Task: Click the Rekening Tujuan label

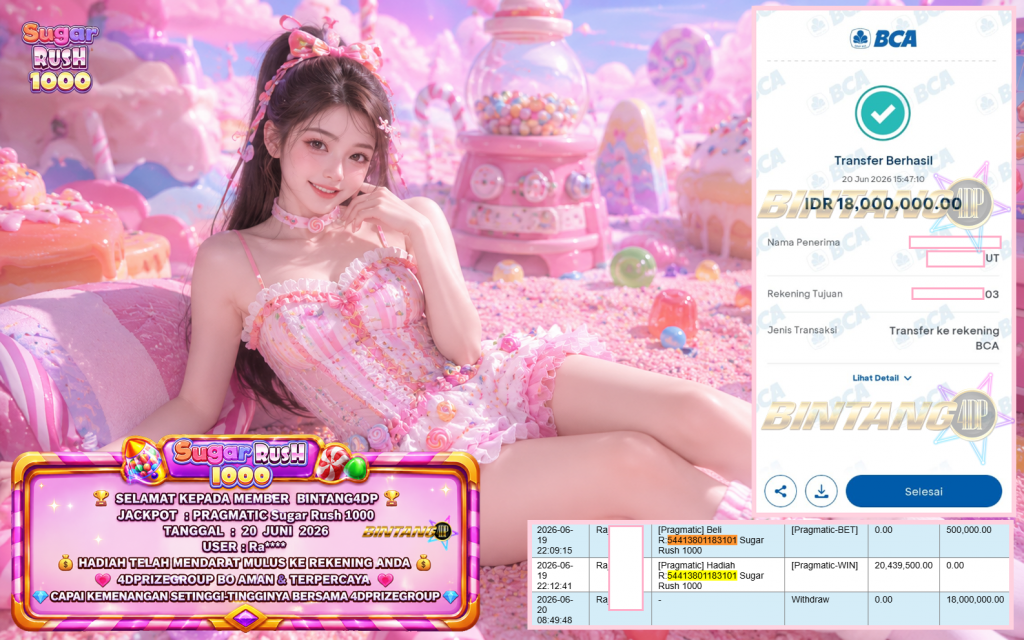Action: point(805,294)
